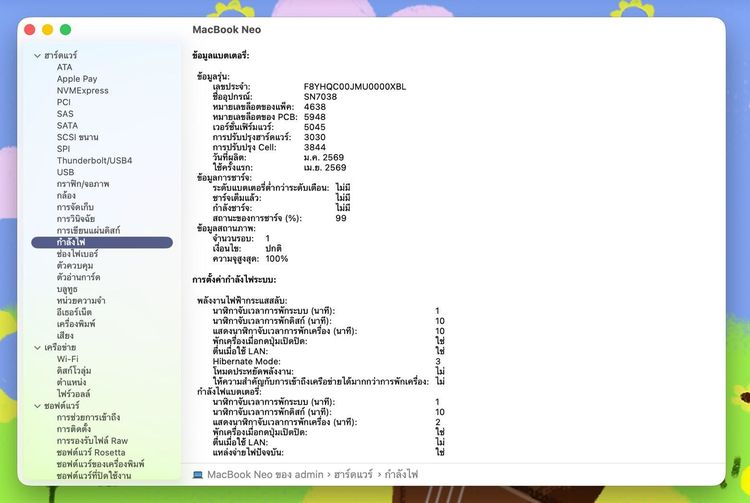Select เสียง in the sidebar
This screenshot has height=503, width=750.
(65, 336)
